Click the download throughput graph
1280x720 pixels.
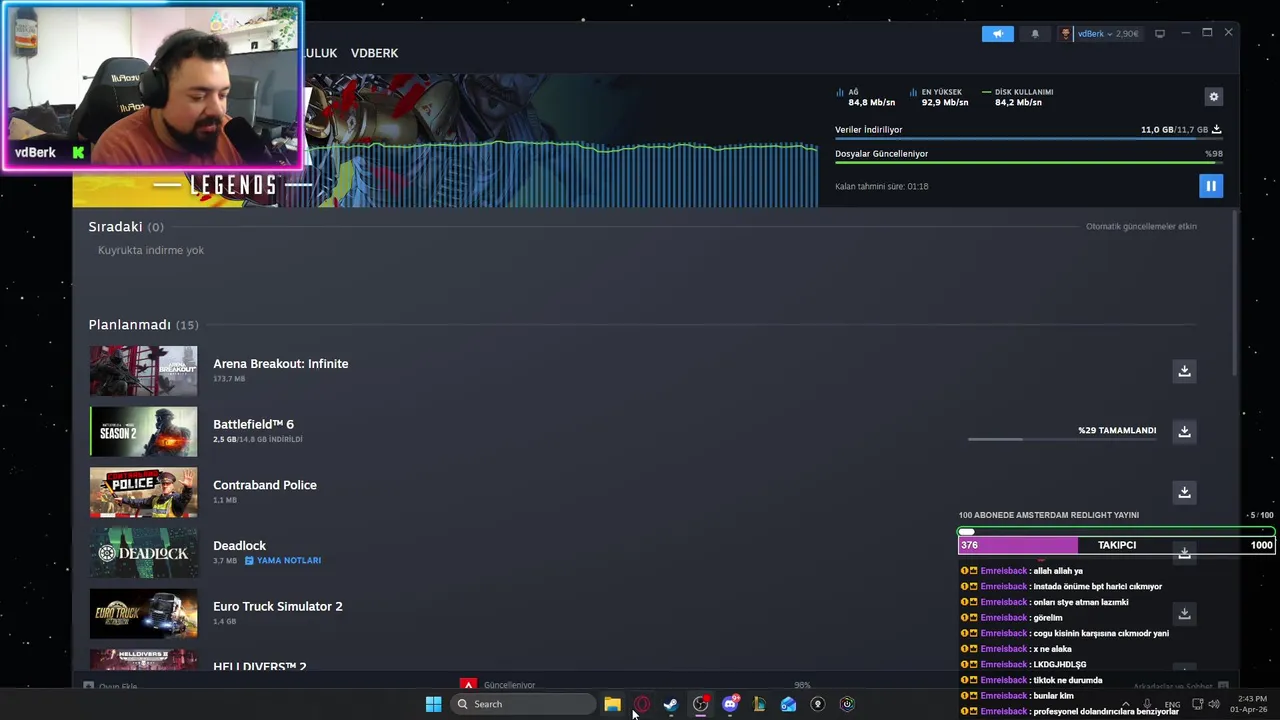(x=560, y=175)
